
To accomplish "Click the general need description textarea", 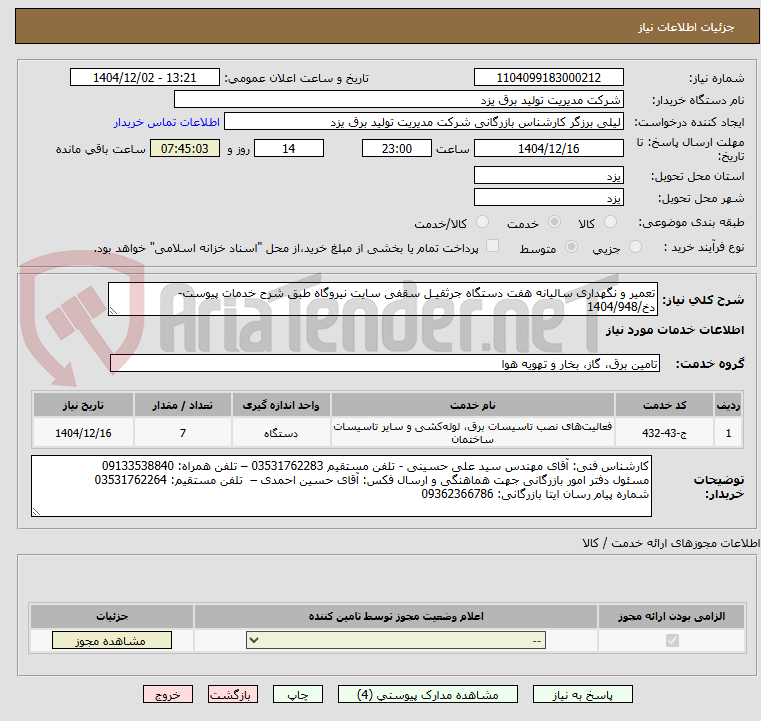I will pyautogui.click(x=382, y=300).
